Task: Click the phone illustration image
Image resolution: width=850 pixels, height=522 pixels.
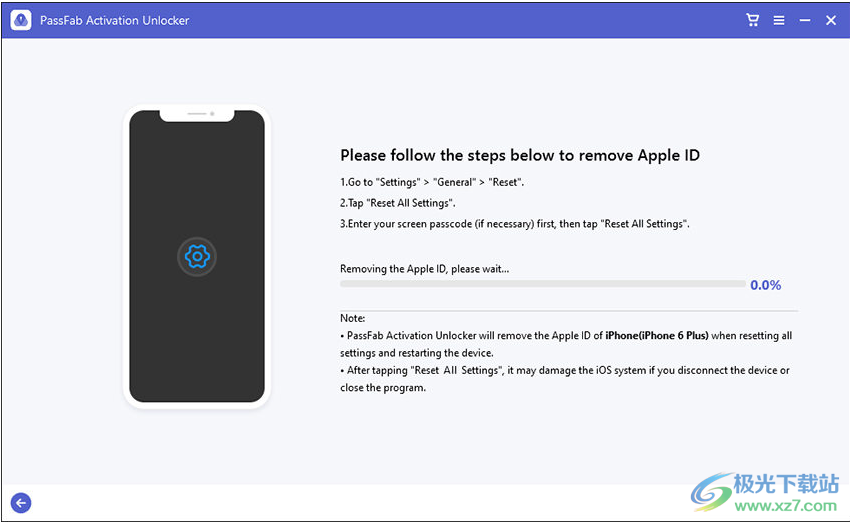Action: pyautogui.click(x=197, y=256)
